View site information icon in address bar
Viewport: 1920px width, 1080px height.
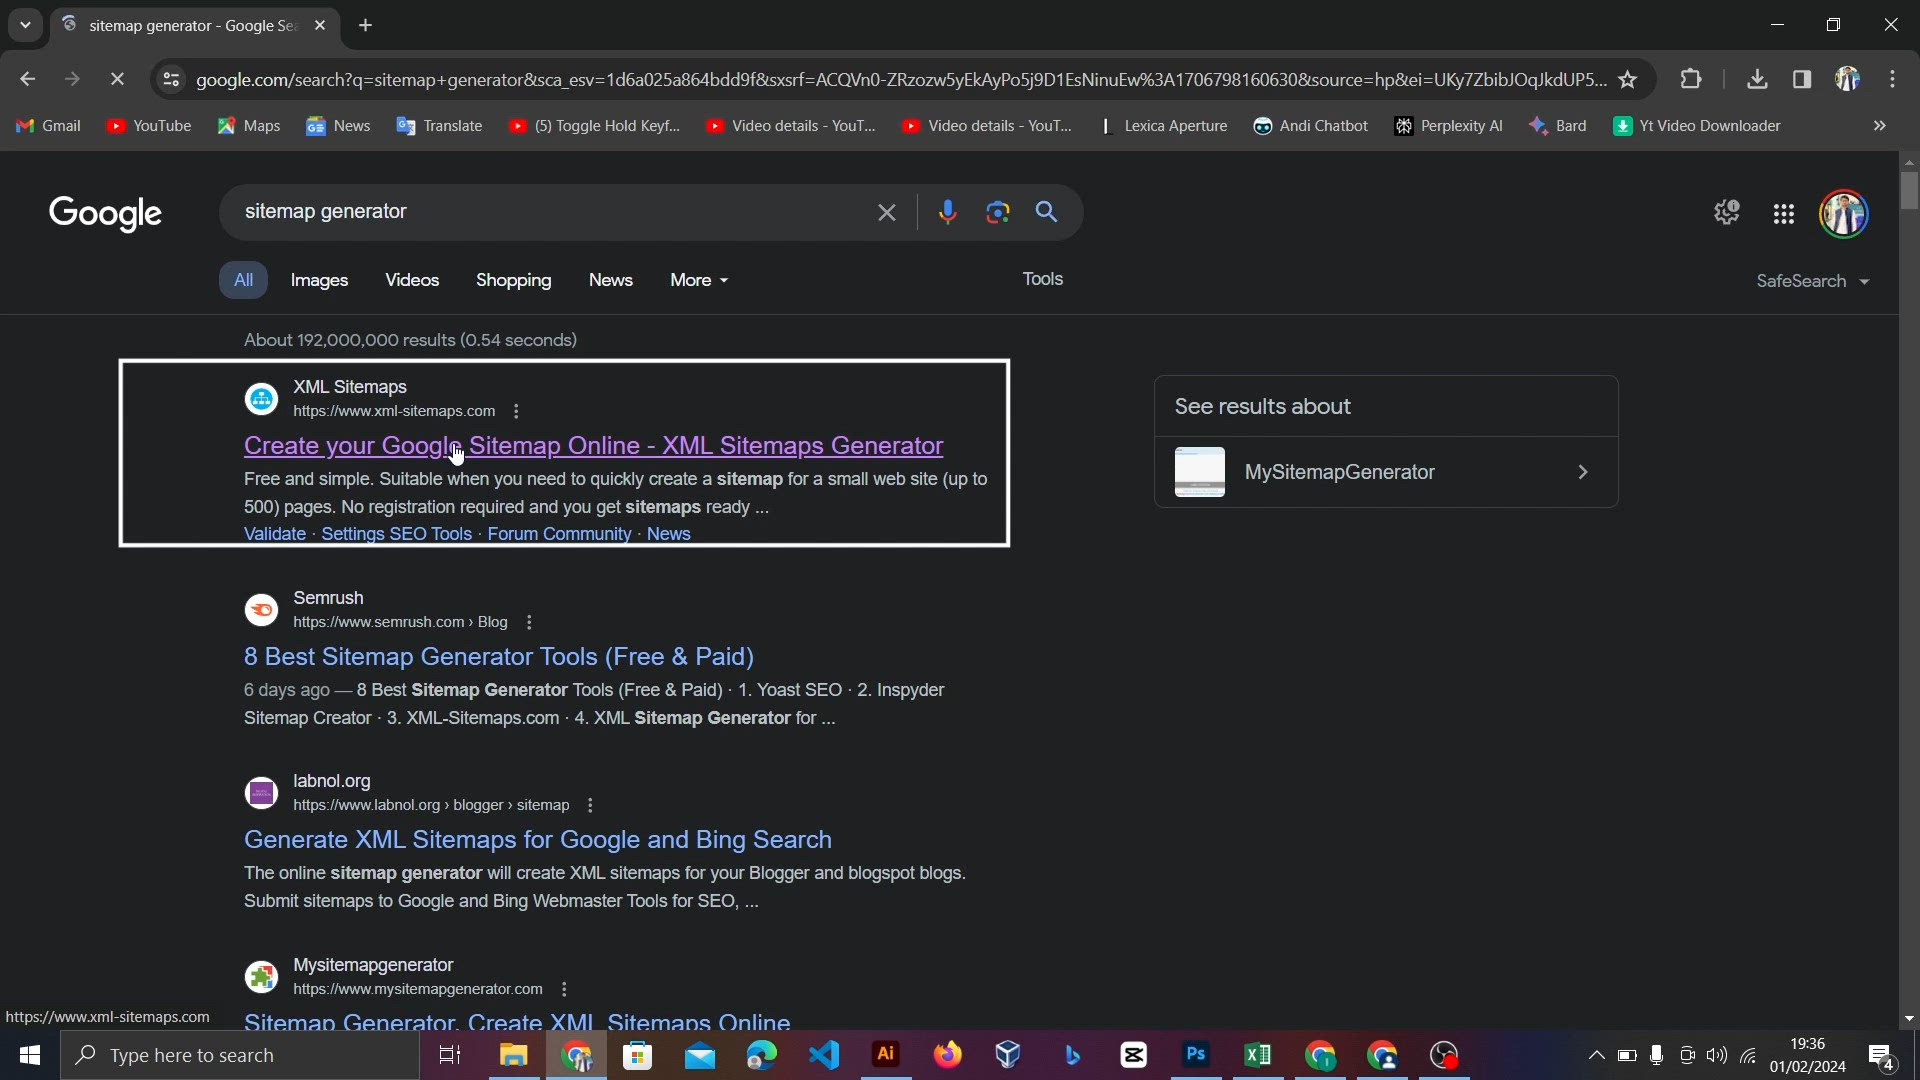tap(171, 79)
